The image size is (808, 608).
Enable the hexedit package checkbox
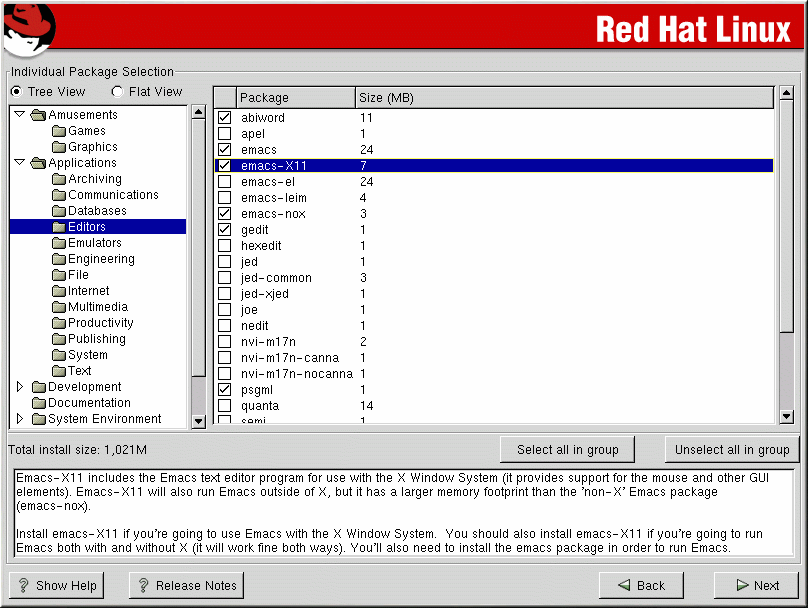[x=224, y=246]
